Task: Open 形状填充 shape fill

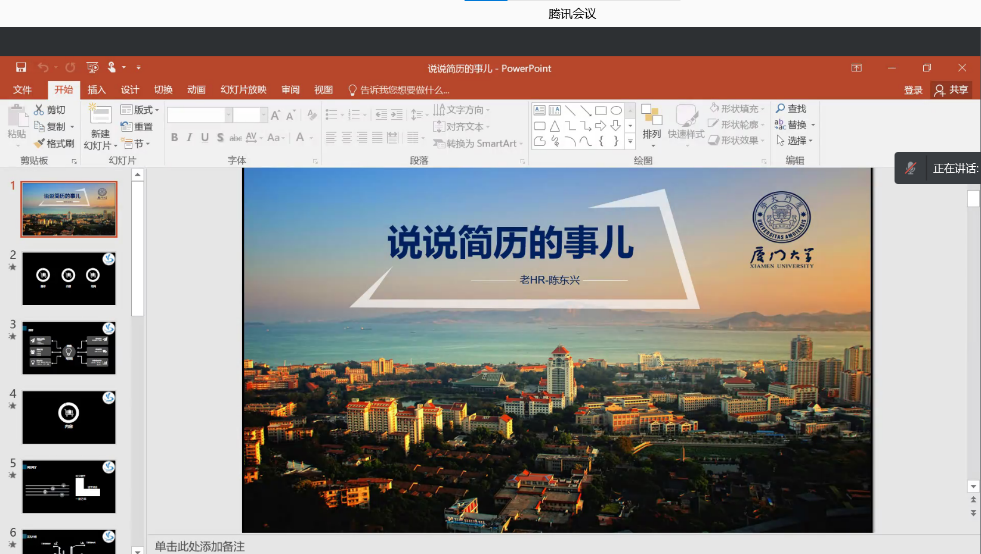Action: pyautogui.click(x=737, y=108)
